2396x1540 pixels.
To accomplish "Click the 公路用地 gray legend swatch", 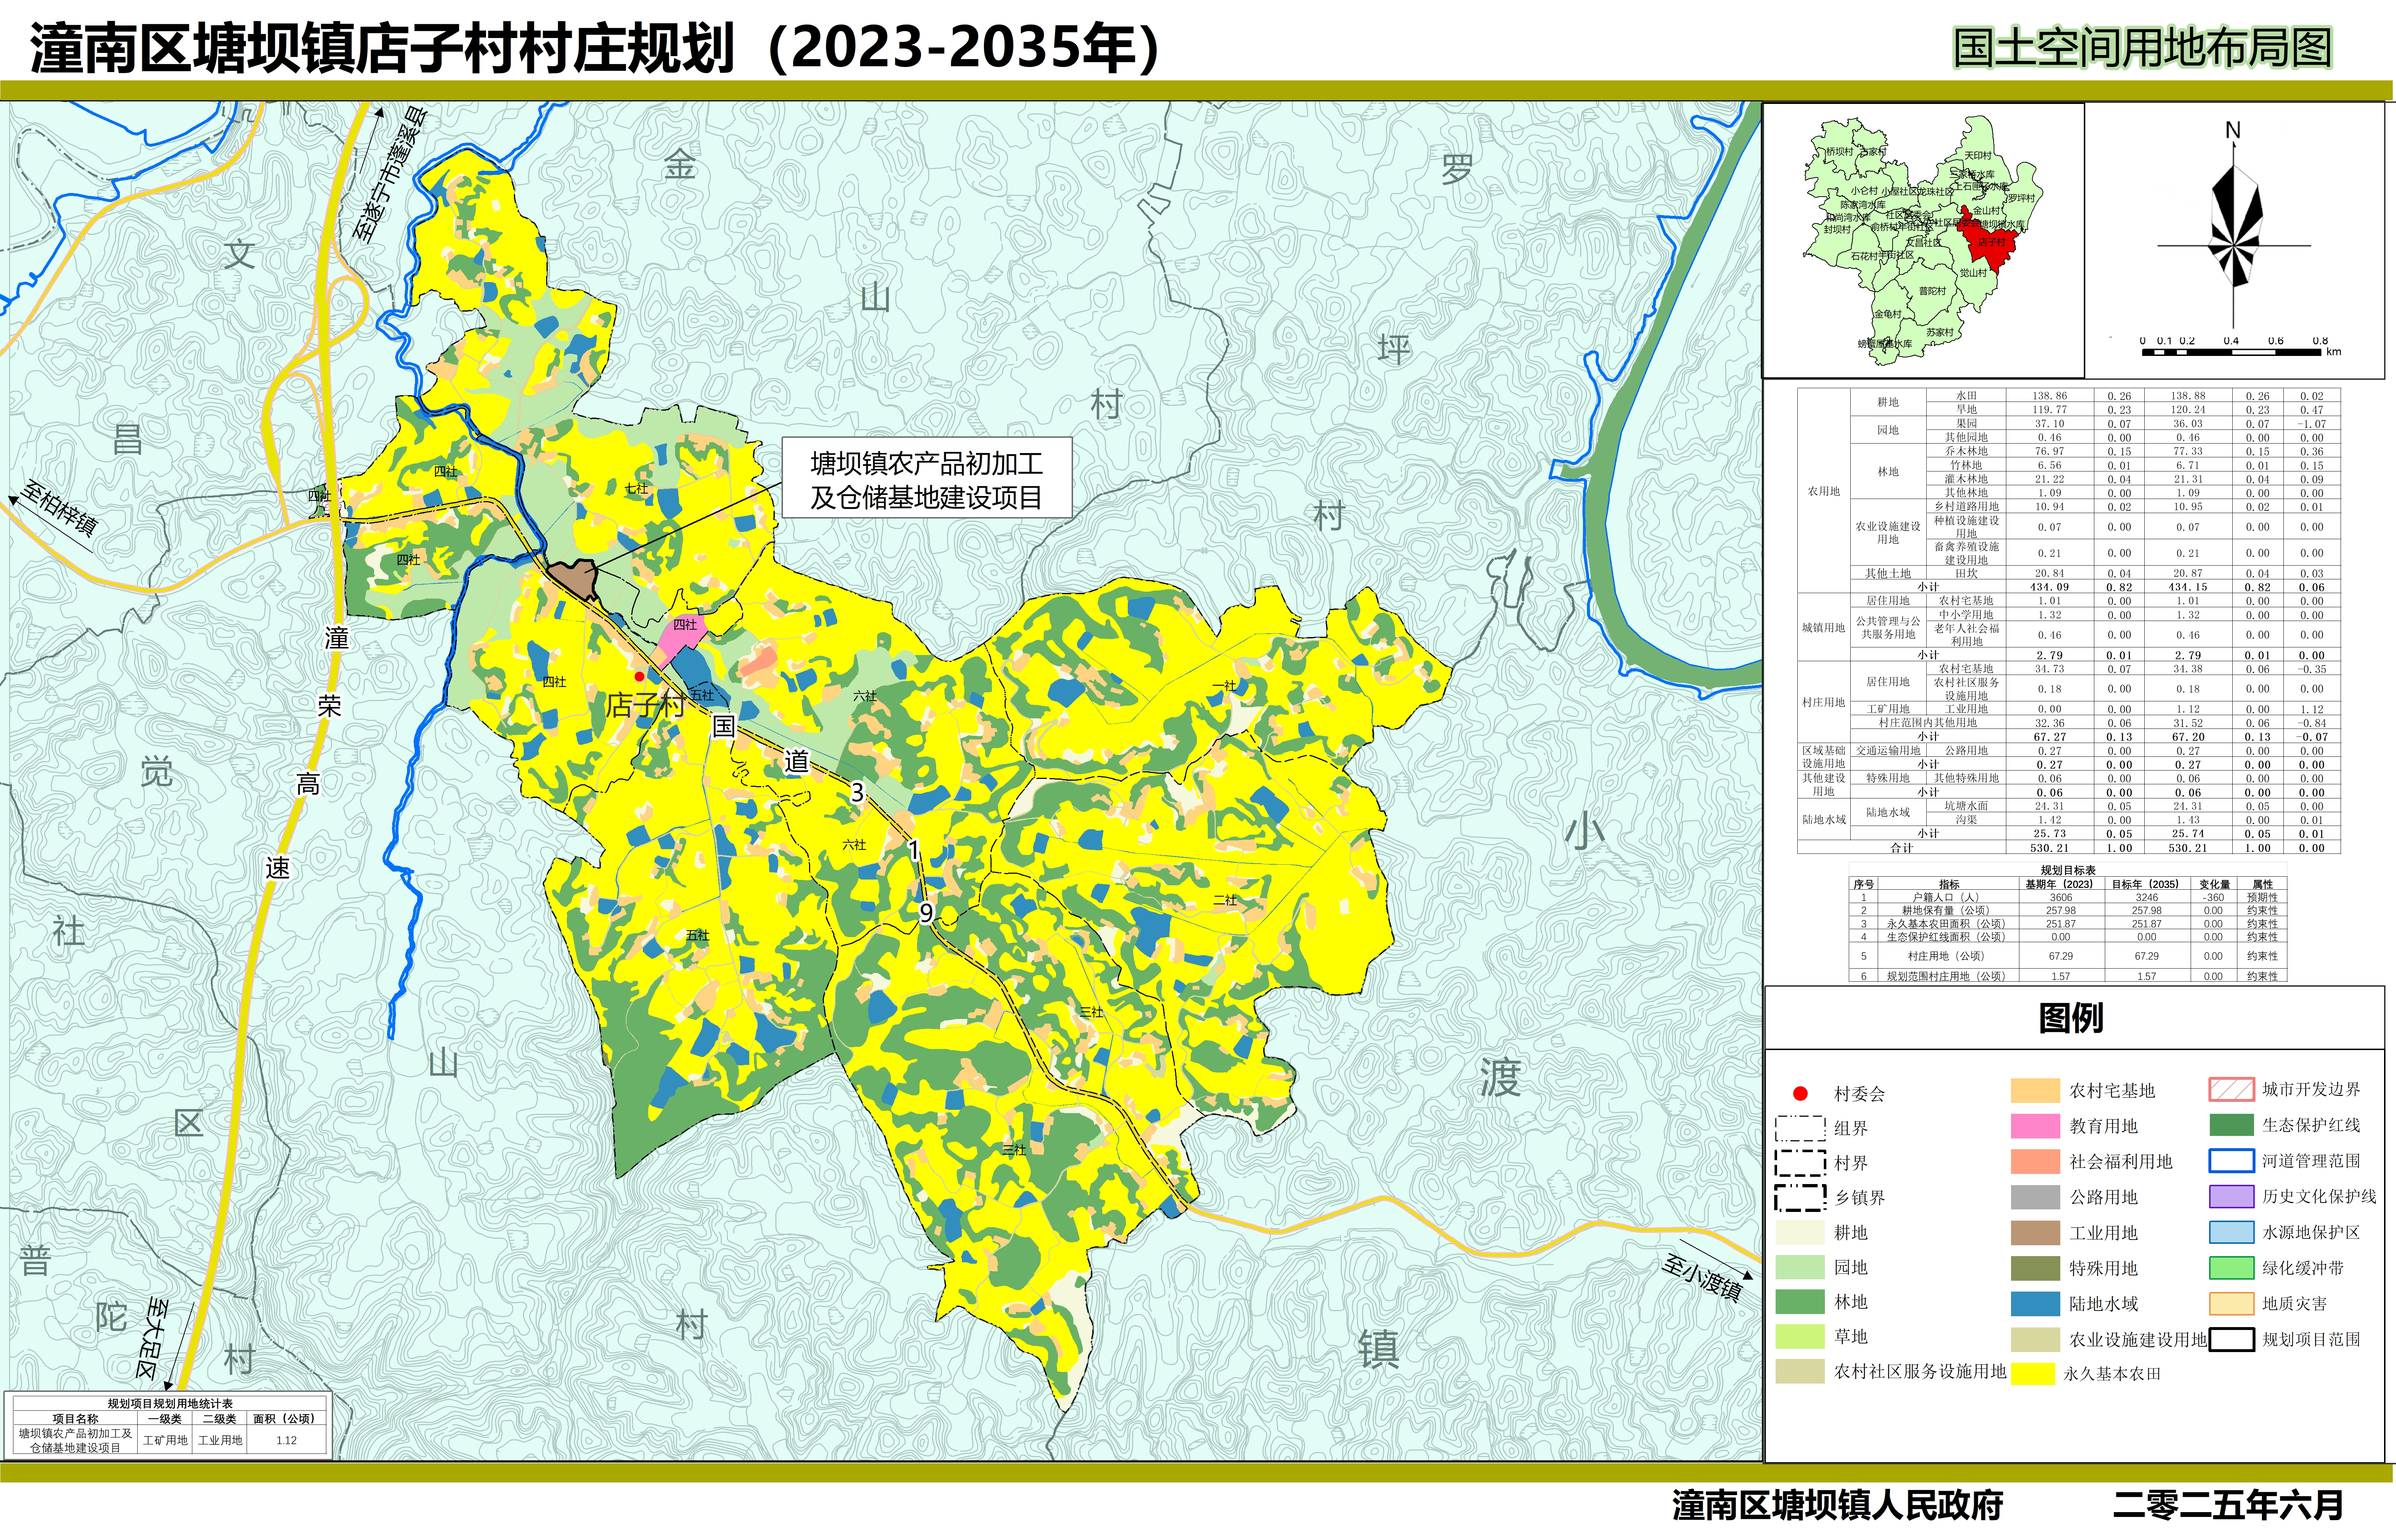I will coord(2036,1197).
